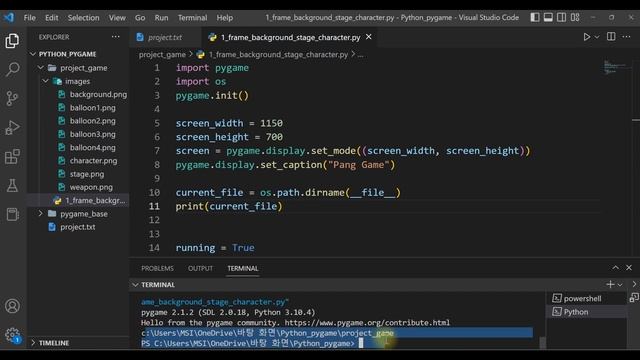Click line number 14 in gutter
The width and height of the screenshot is (640, 360).
point(154,248)
